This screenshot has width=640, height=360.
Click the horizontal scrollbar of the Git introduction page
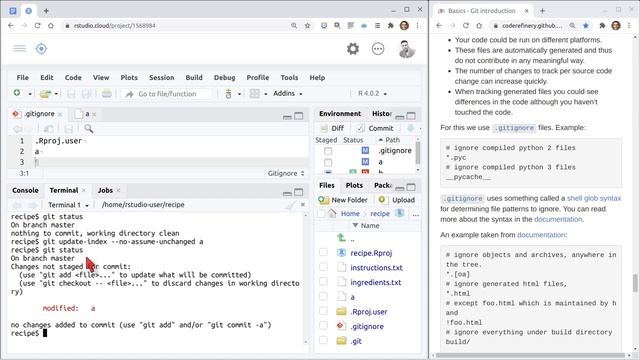[x=531, y=355]
